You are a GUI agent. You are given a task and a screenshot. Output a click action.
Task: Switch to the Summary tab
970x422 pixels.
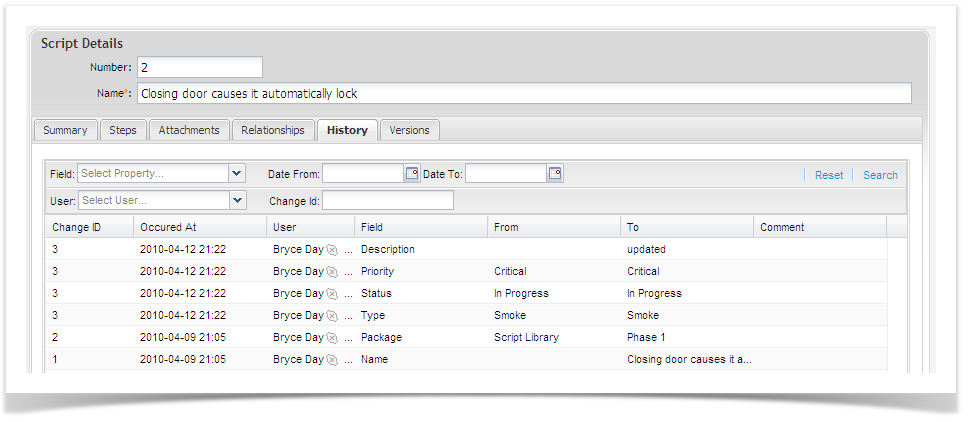click(x=65, y=130)
